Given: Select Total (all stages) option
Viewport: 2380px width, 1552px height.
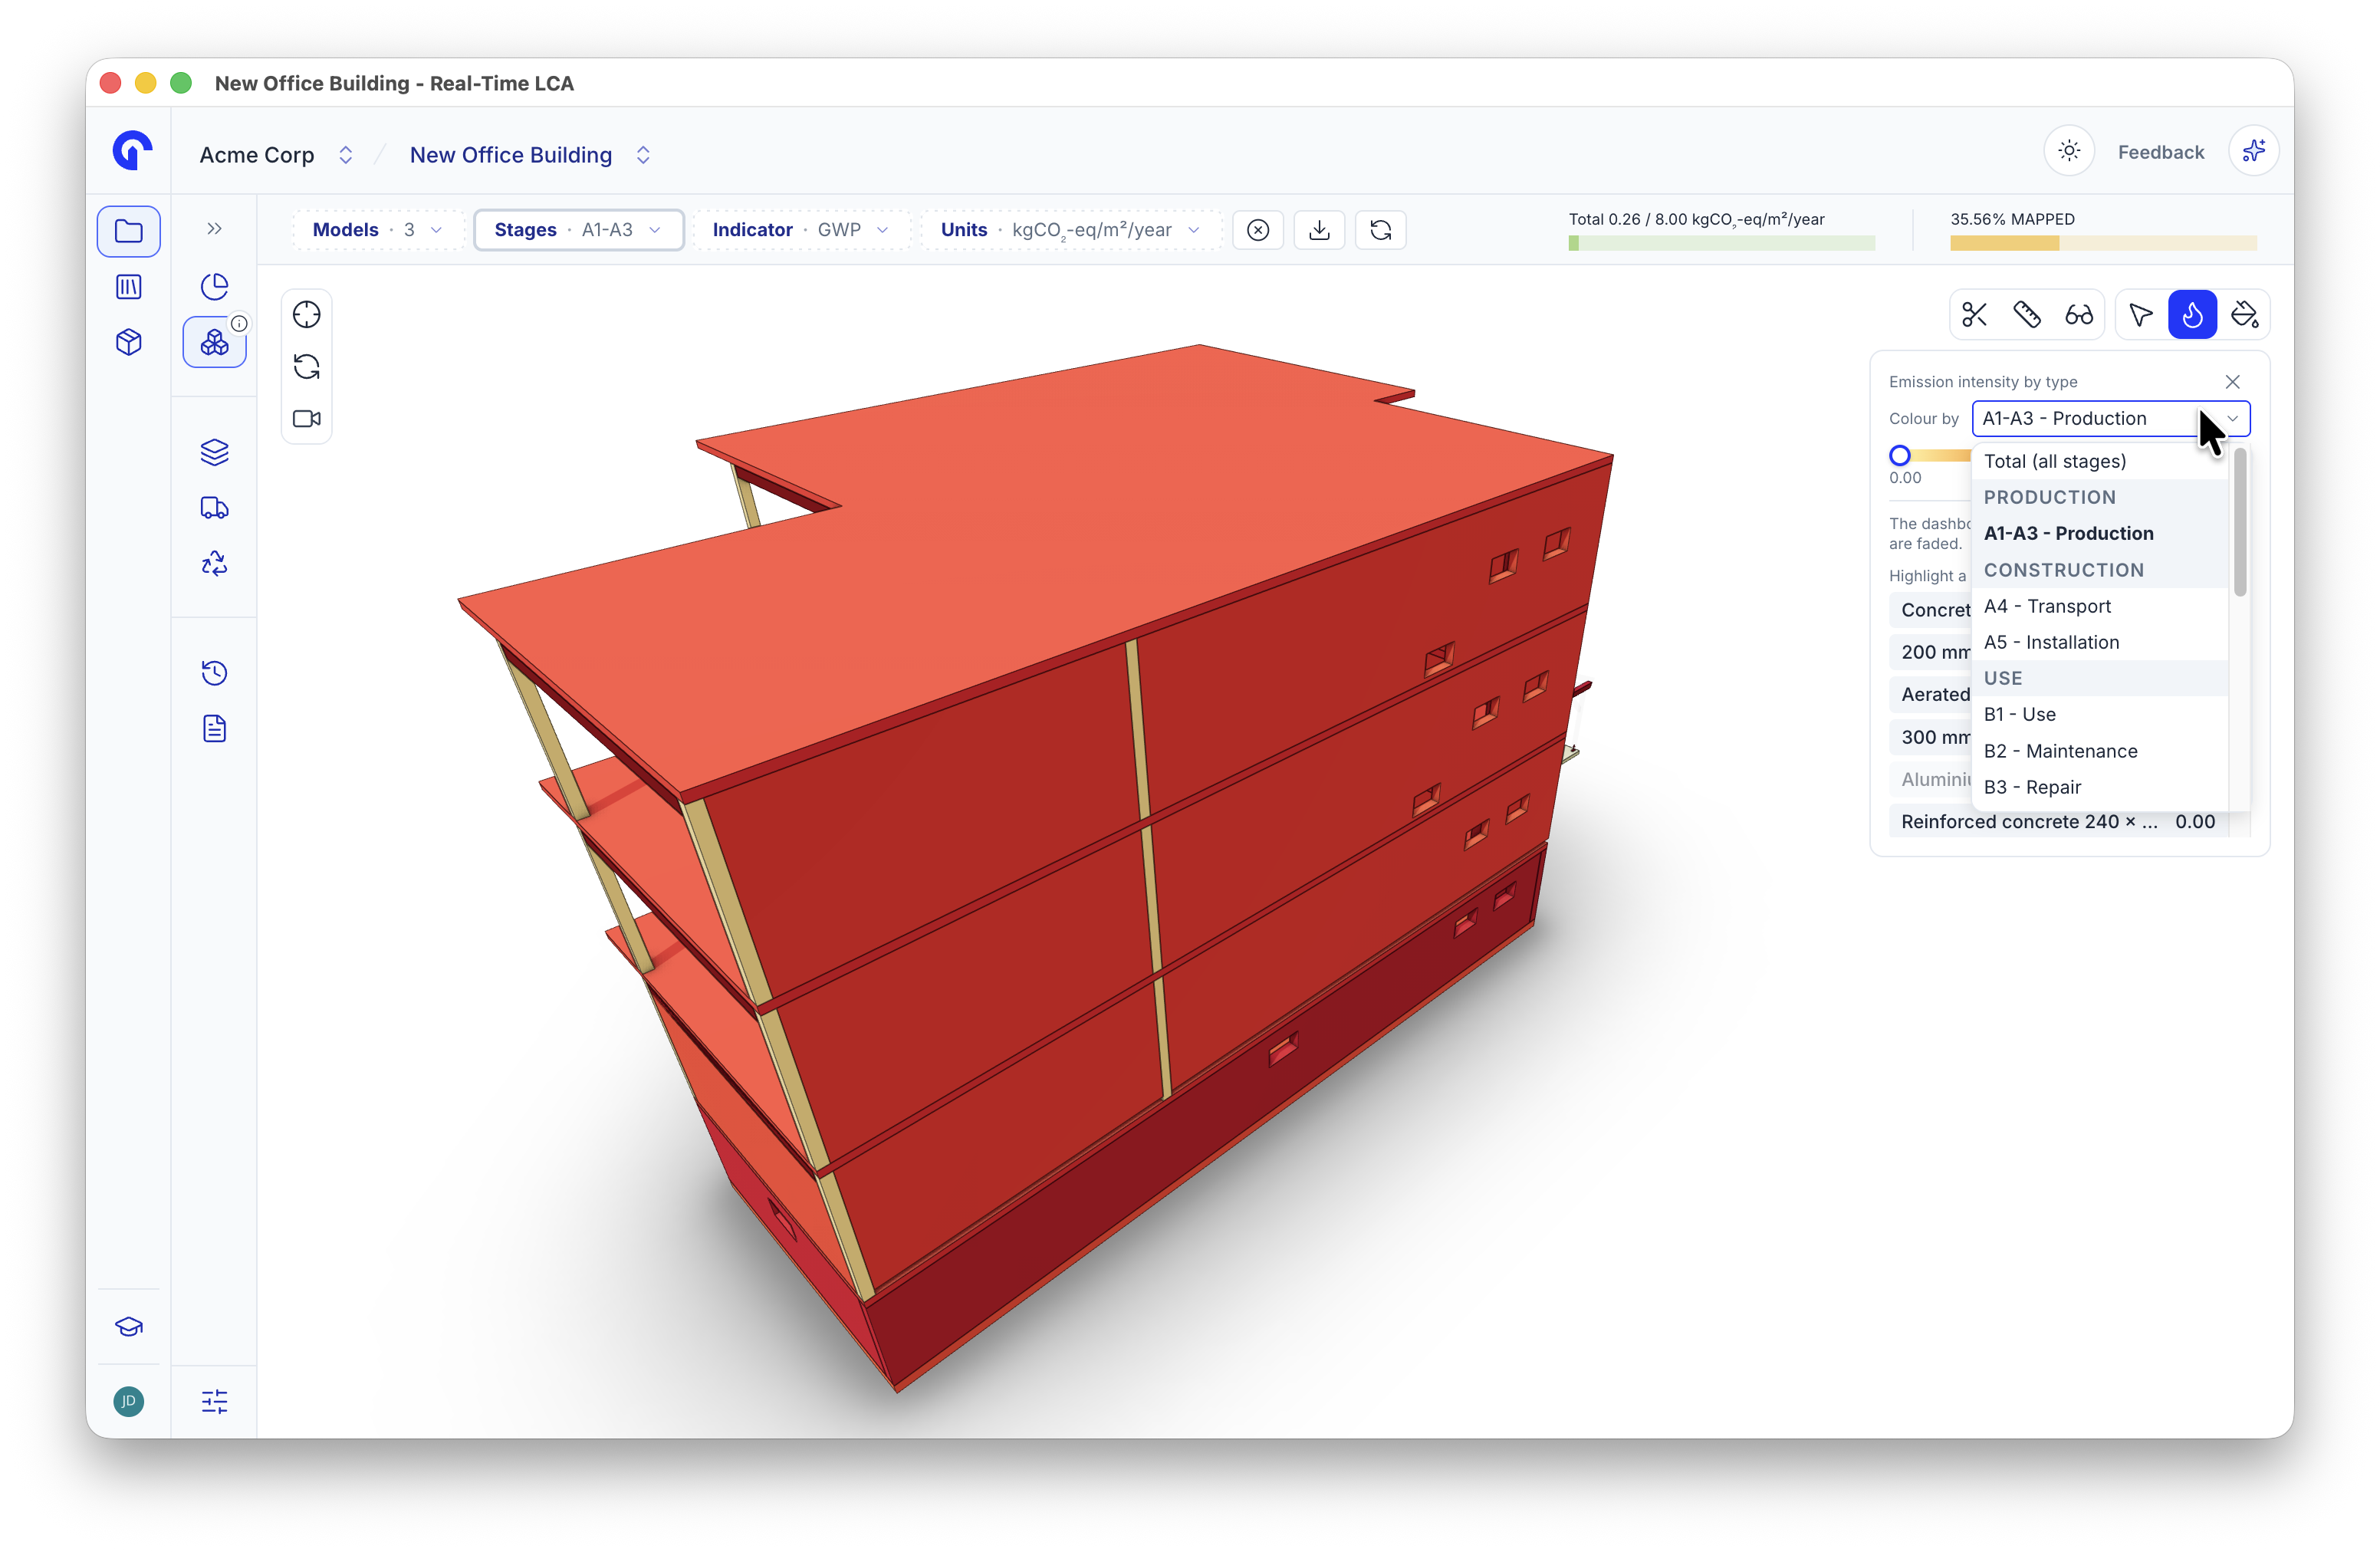Looking at the screenshot, I should point(2100,461).
